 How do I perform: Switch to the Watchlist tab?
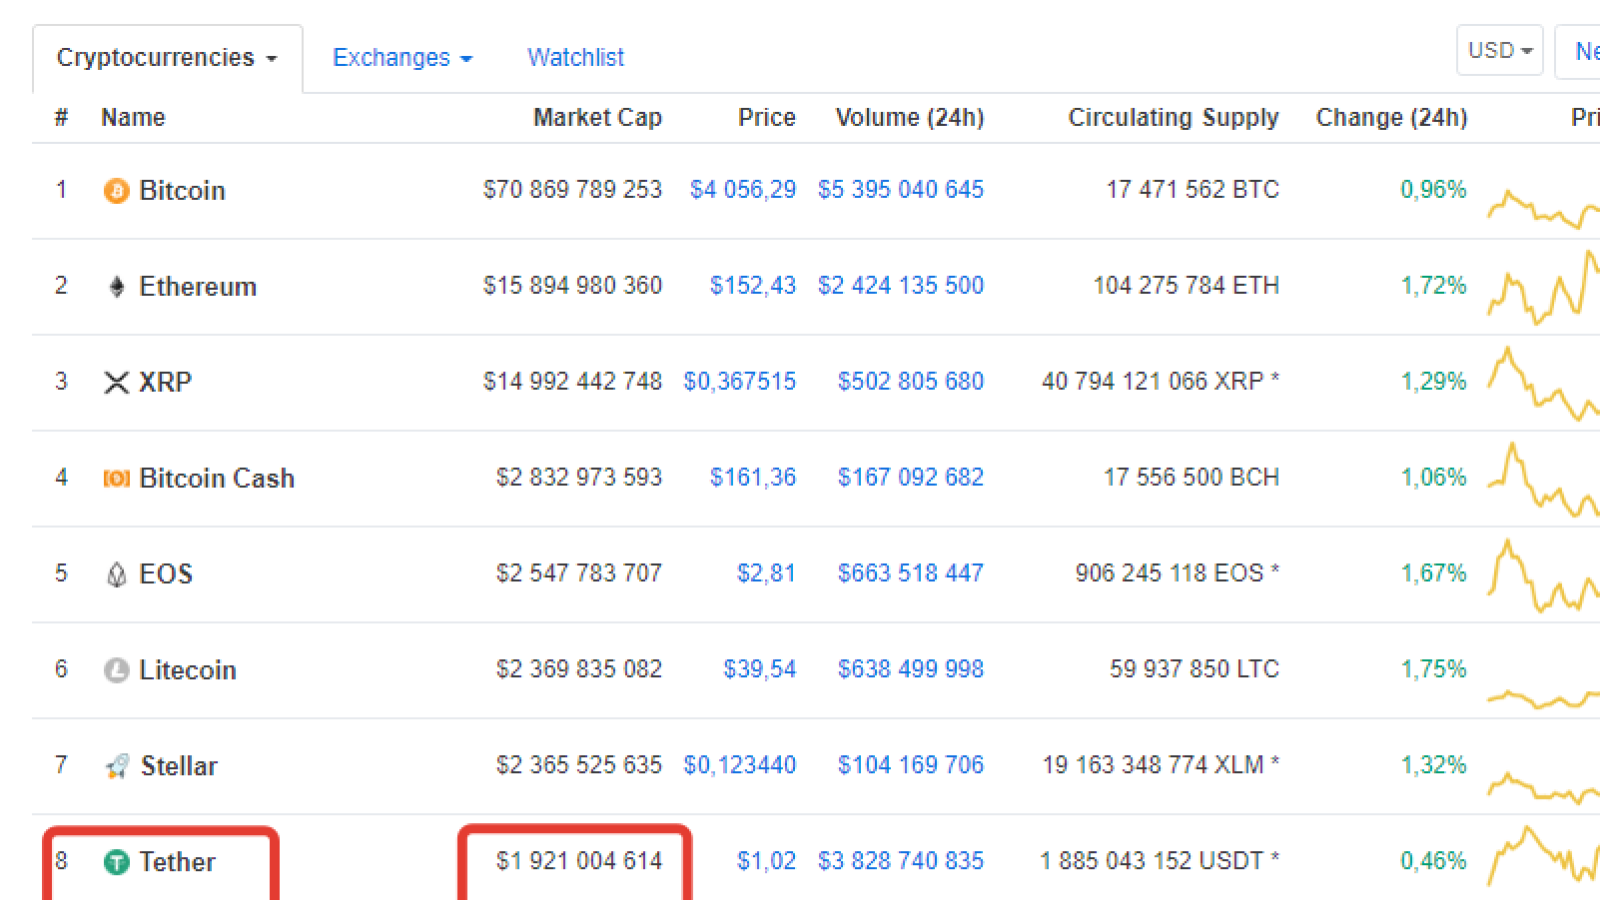point(575,58)
